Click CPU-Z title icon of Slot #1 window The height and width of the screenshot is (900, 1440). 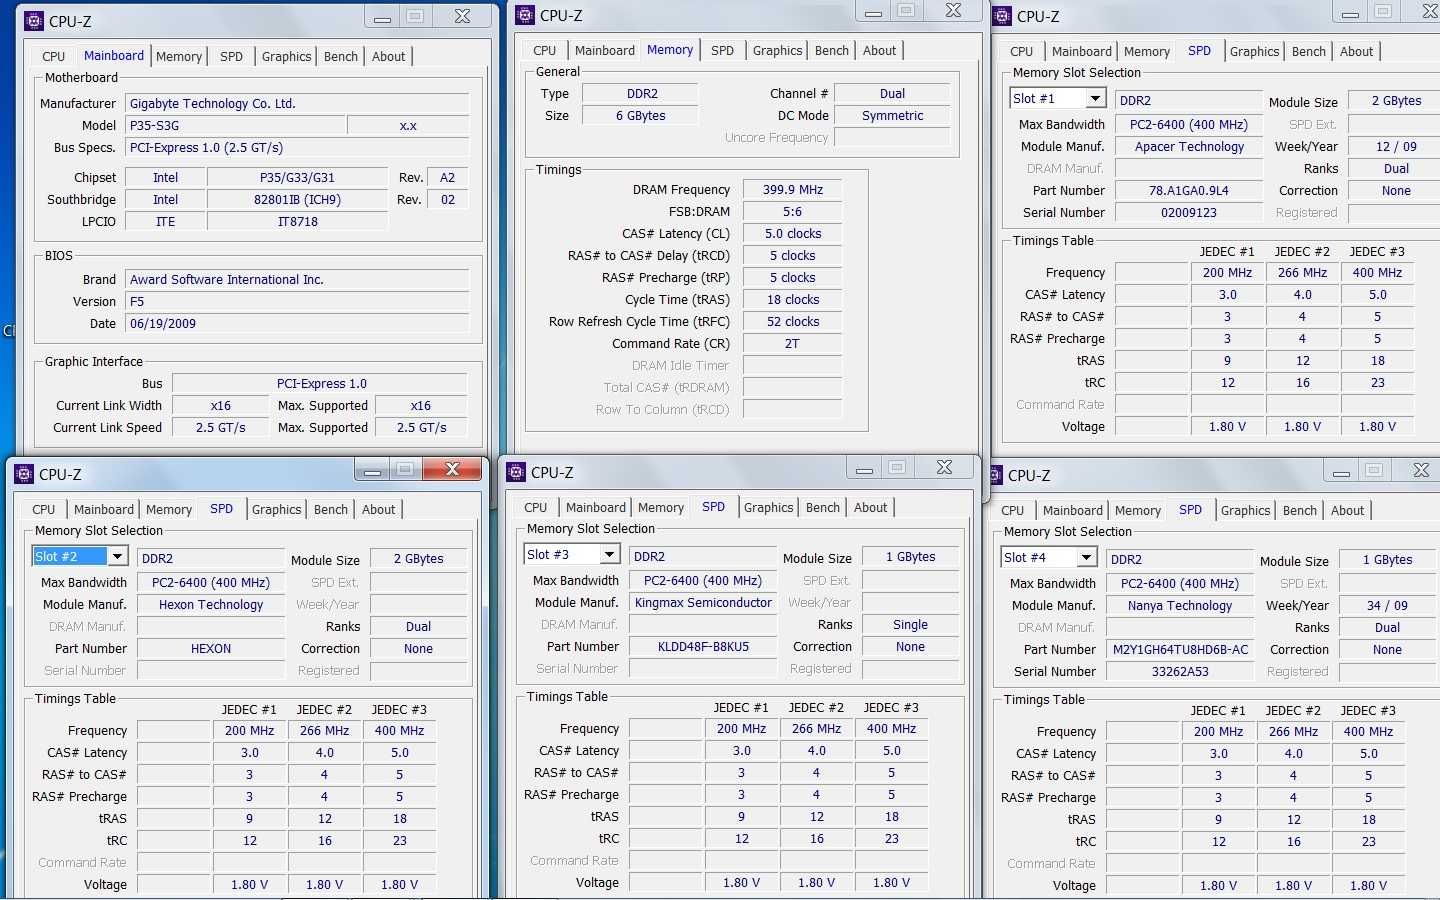1001,17
